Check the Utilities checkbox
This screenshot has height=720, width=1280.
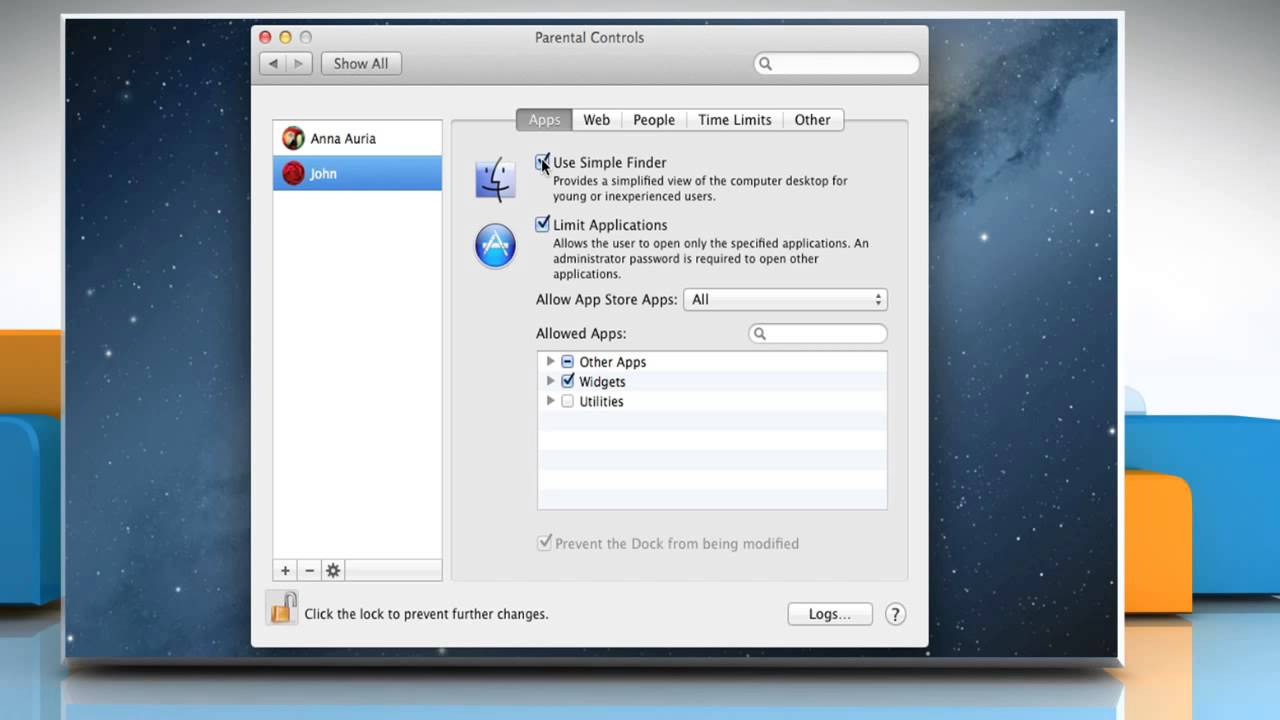pyautogui.click(x=567, y=401)
